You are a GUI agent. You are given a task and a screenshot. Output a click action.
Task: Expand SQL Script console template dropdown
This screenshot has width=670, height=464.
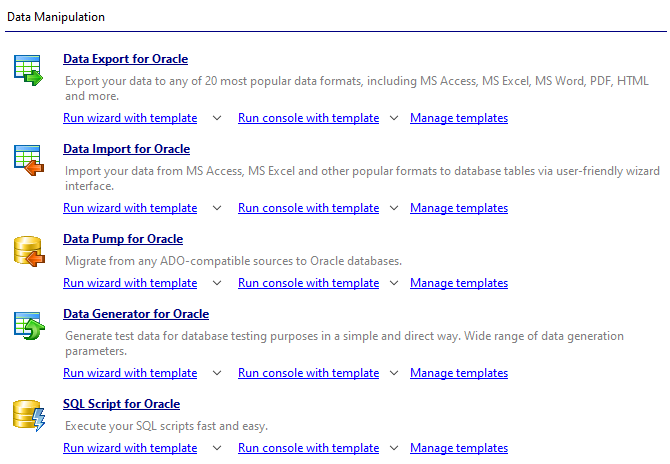[394, 448]
